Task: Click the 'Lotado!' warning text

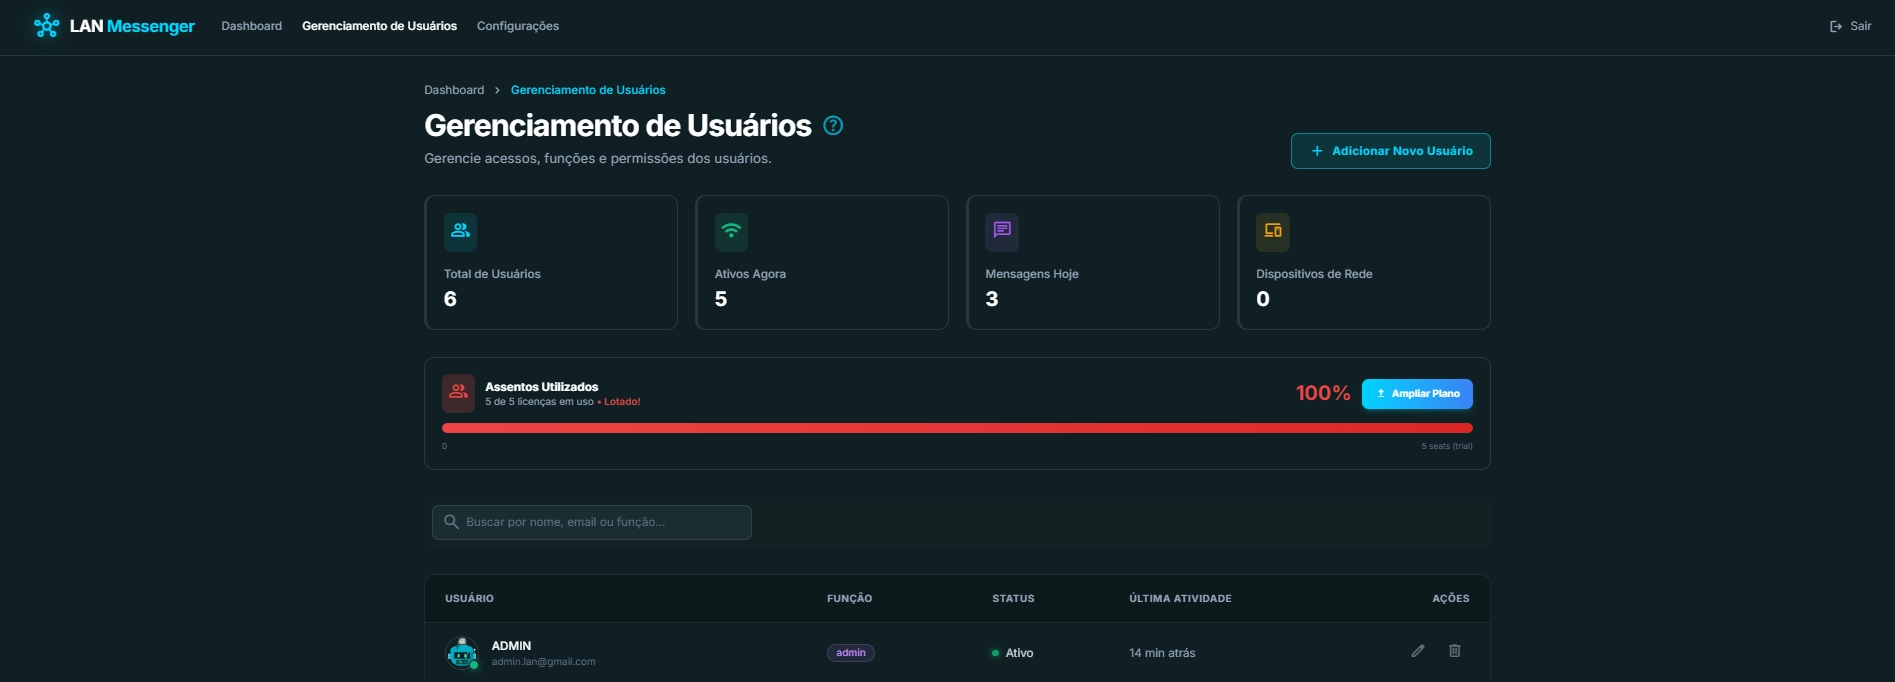Action: 622,402
